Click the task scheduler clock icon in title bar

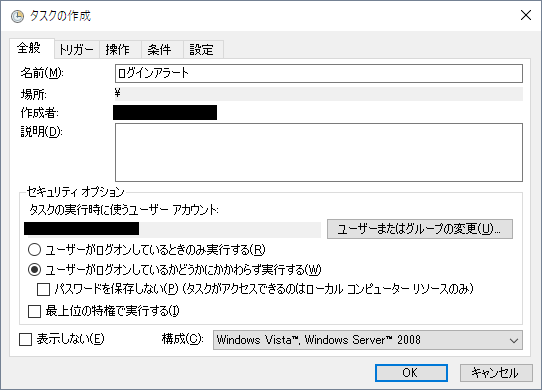point(17,16)
